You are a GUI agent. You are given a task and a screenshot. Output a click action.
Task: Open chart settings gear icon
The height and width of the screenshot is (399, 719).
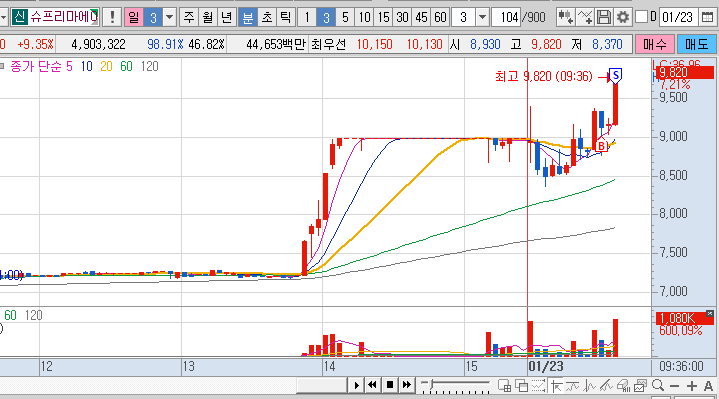pyautogui.click(x=622, y=17)
